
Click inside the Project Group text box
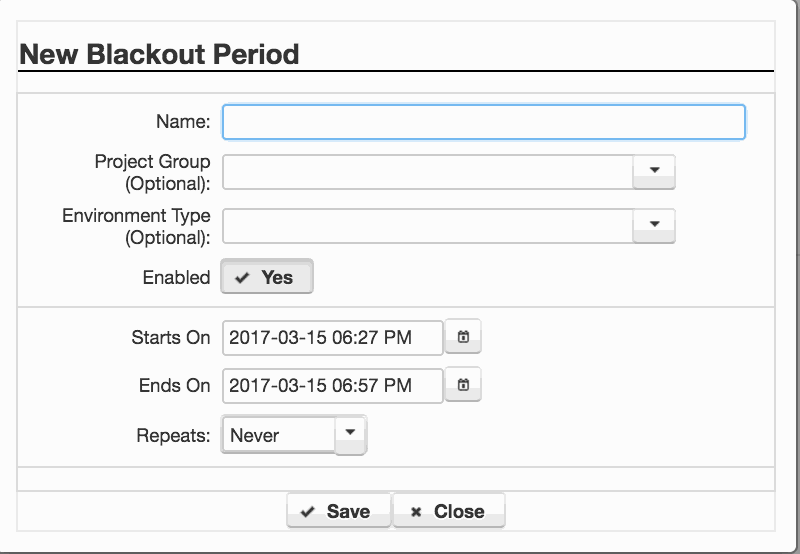428,172
